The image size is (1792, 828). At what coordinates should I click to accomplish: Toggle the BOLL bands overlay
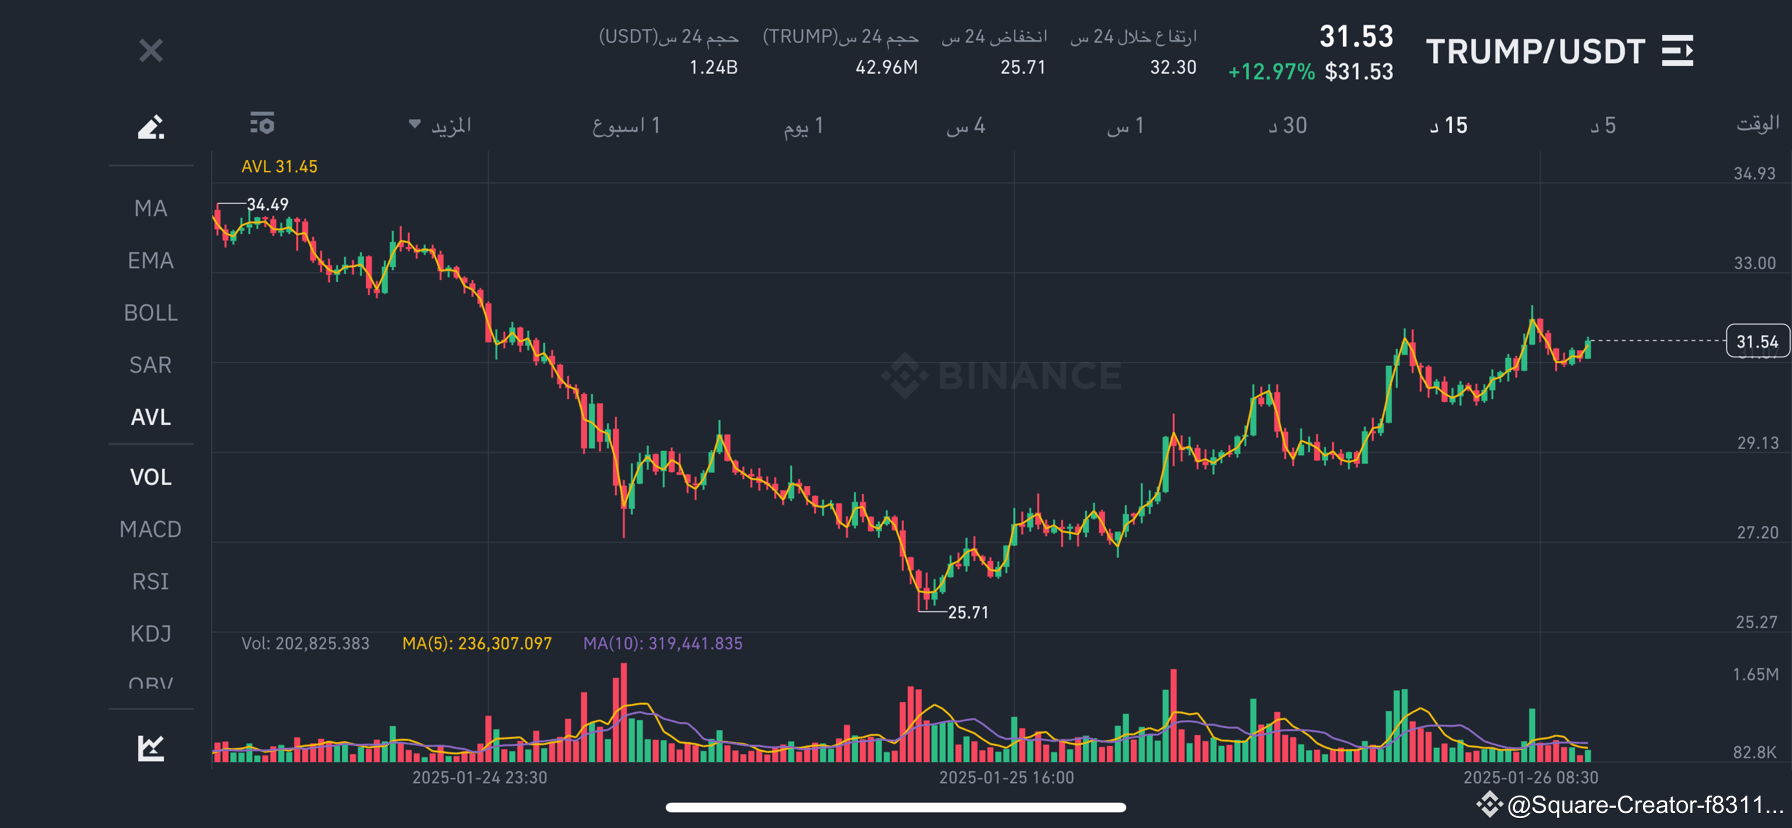coord(151,312)
